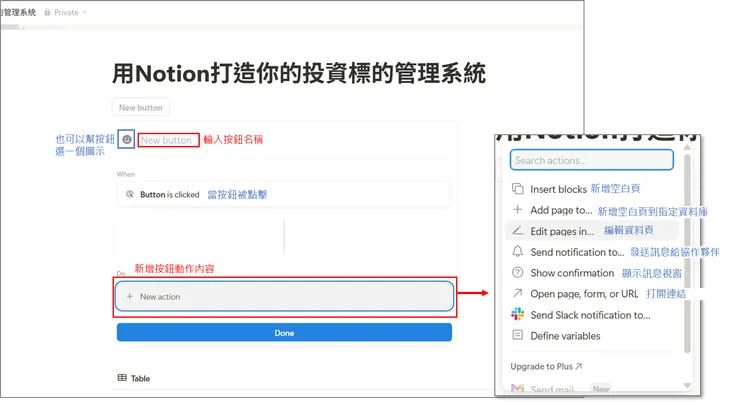Click the lock icon beside Private
740x402 pixels.
click(47, 12)
